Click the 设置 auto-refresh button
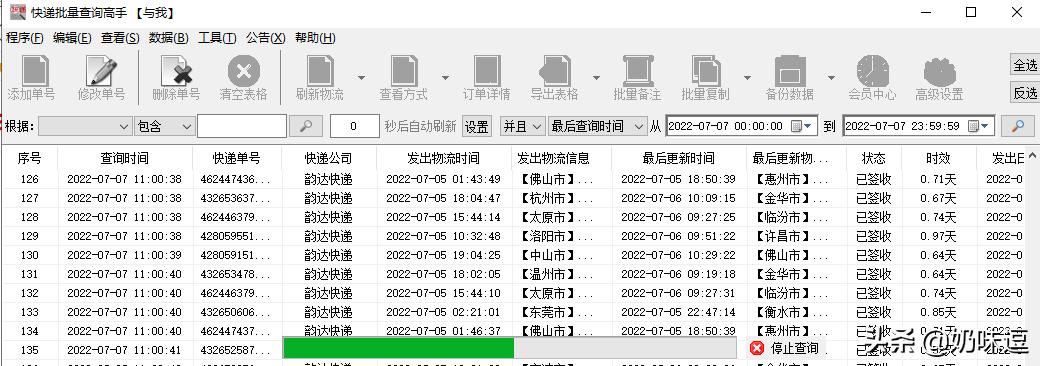Screen dimensions: 1040x366 477,126
